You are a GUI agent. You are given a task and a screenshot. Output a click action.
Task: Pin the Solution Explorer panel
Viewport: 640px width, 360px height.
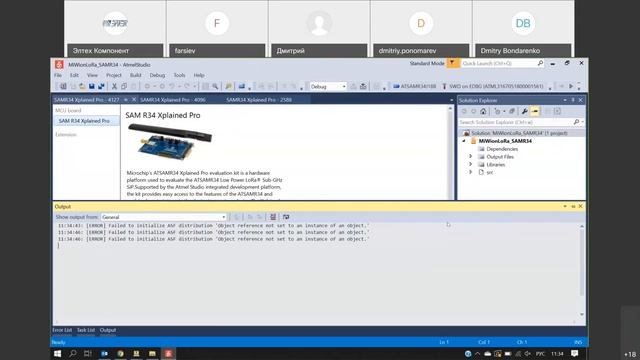tap(573, 100)
